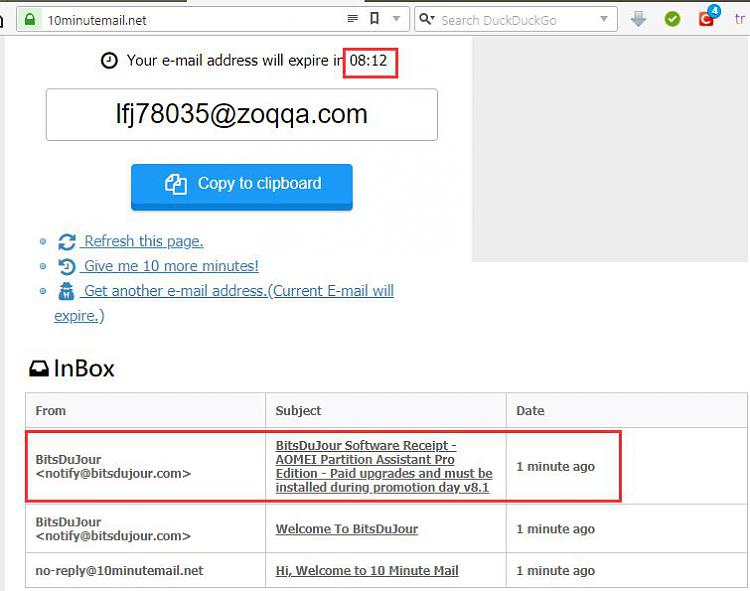Expand the search field dropdown arrow
Screen dimensions: 750x591
[x=604, y=19]
